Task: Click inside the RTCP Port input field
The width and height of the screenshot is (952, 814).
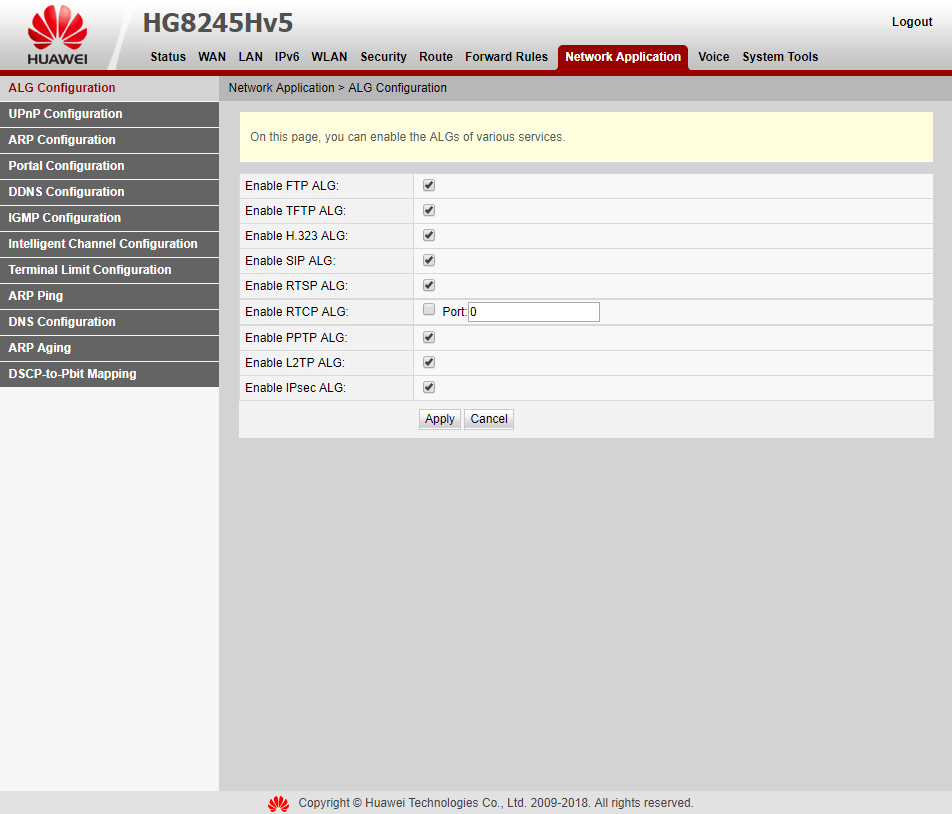Action: (x=533, y=311)
